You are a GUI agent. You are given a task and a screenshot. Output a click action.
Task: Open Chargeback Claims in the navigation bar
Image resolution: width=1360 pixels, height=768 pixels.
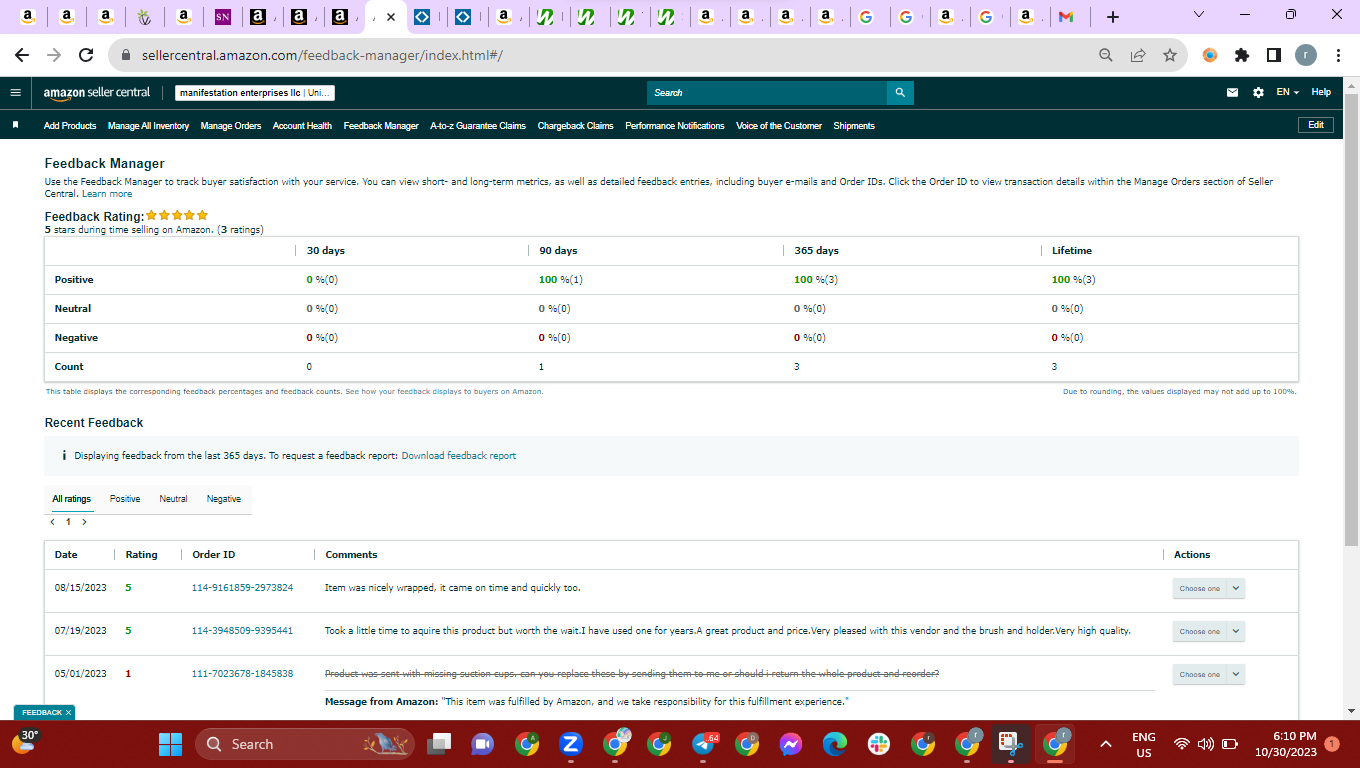575,126
